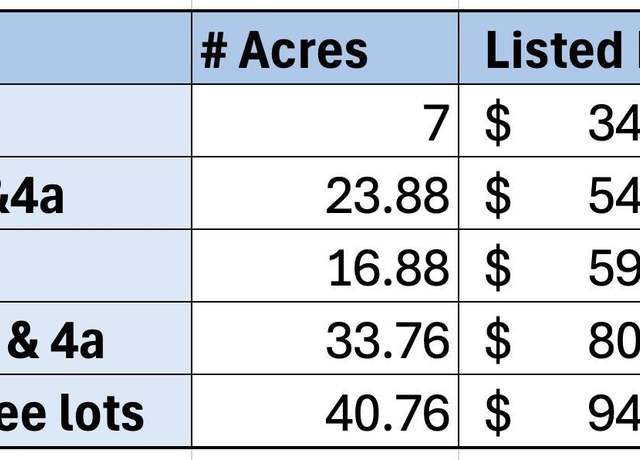Image resolution: width=640 pixels, height=460 pixels.
Task: Select the cell with value 16.88
Action: point(325,266)
